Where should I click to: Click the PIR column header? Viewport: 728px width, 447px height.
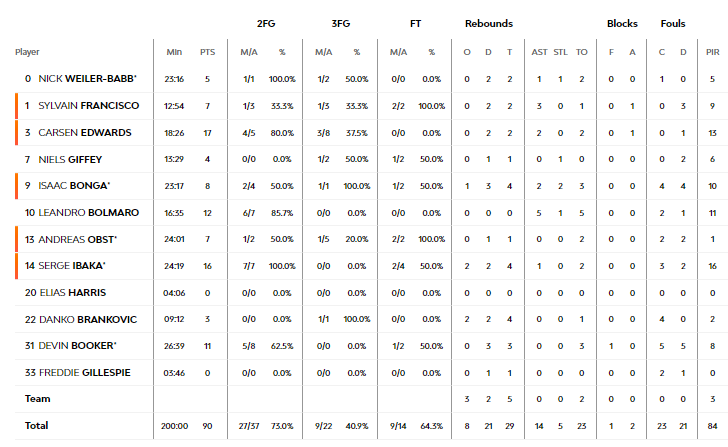(x=713, y=52)
